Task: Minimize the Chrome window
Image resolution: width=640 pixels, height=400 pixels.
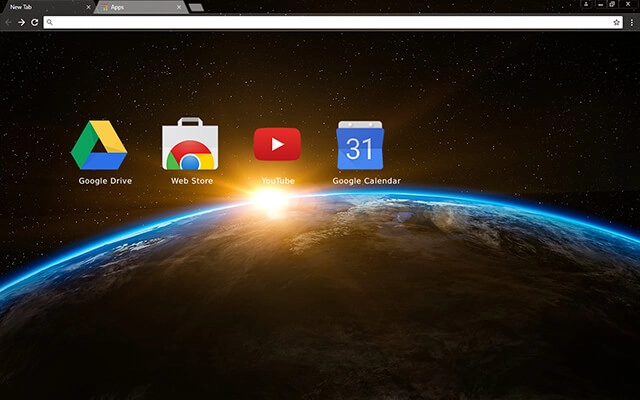Action: [x=600, y=4]
